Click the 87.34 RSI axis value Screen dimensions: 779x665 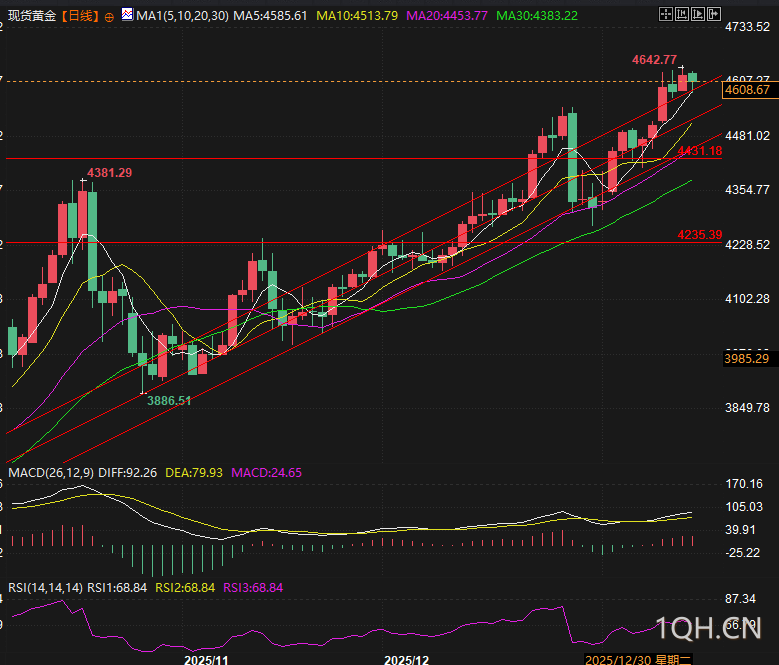pos(740,599)
